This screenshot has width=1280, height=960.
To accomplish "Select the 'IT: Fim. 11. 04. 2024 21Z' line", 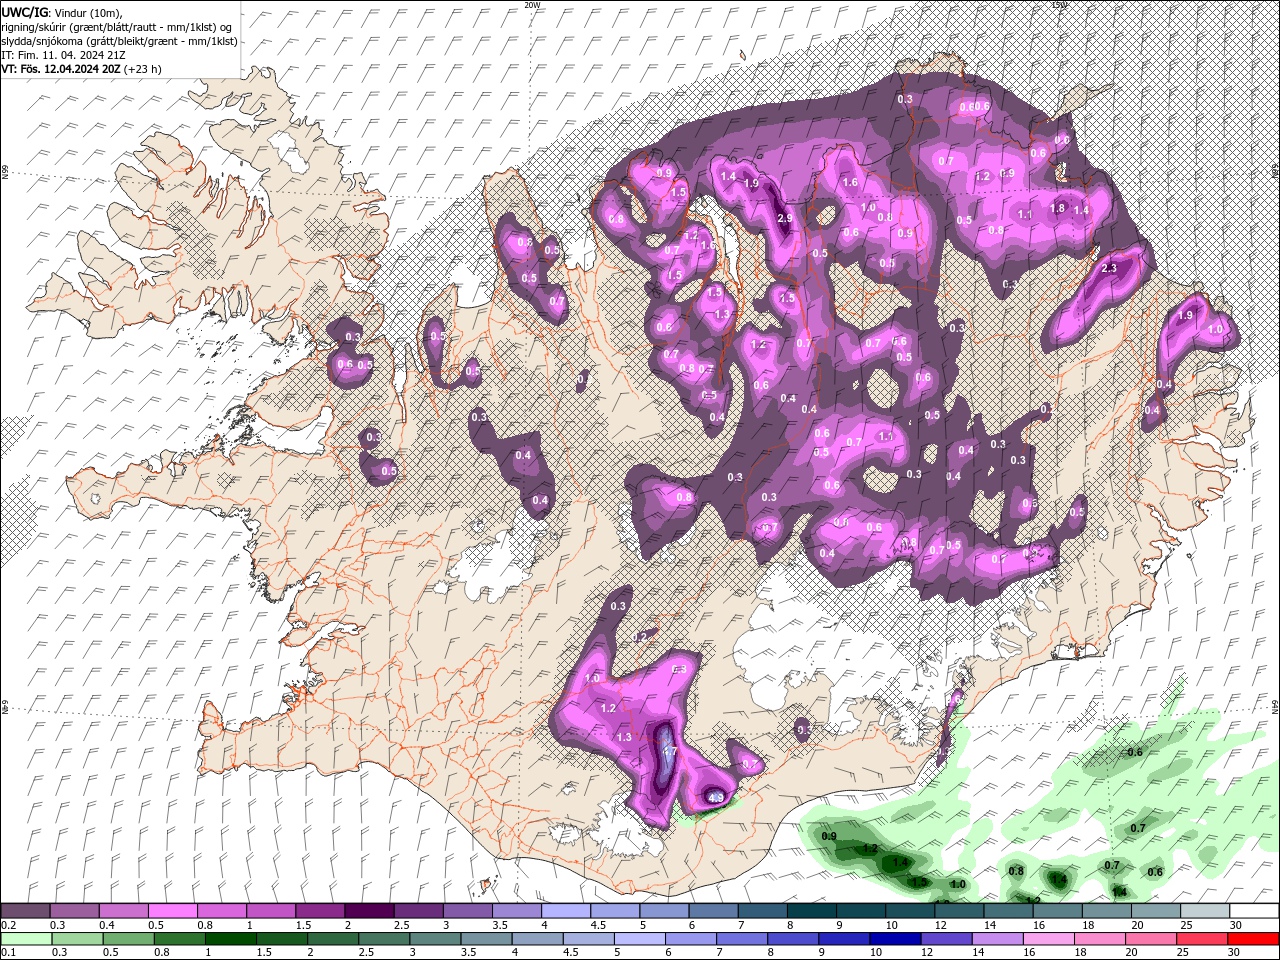I will tap(63, 55).
